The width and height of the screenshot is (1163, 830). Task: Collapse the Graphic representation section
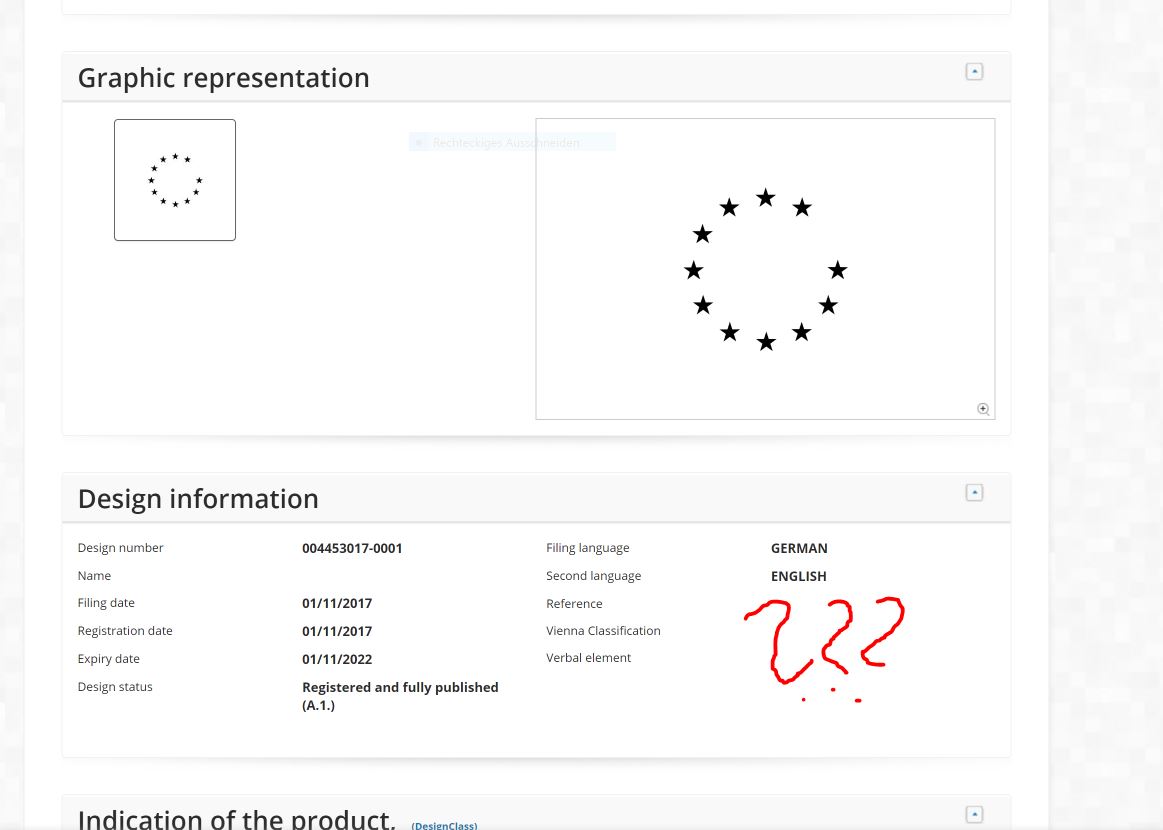[974, 72]
